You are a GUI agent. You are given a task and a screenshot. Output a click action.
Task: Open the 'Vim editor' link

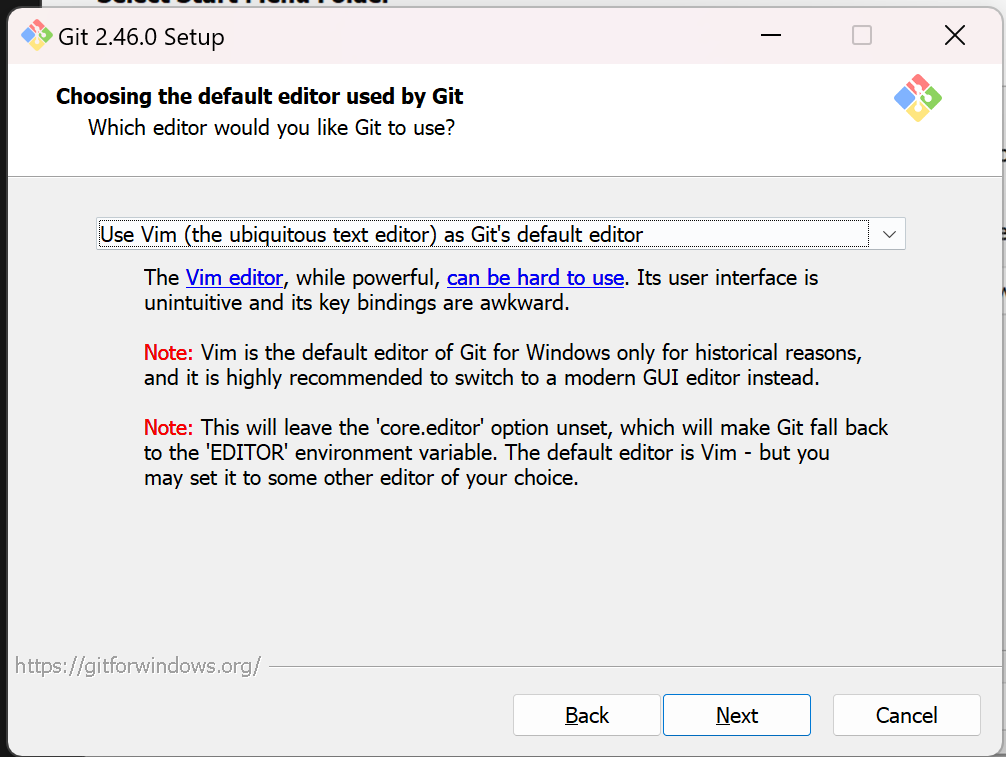click(x=234, y=278)
